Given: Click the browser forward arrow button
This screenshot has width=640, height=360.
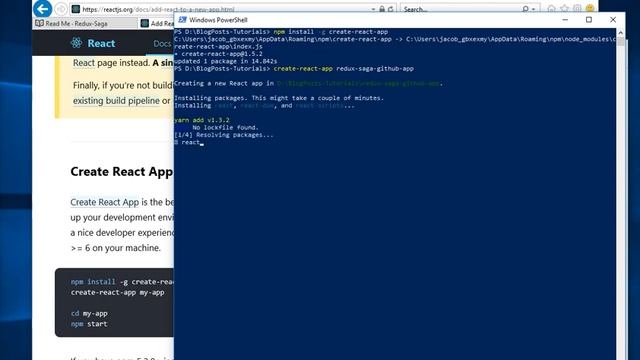Looking at the screenshot, I should click(x=61, y=9).
